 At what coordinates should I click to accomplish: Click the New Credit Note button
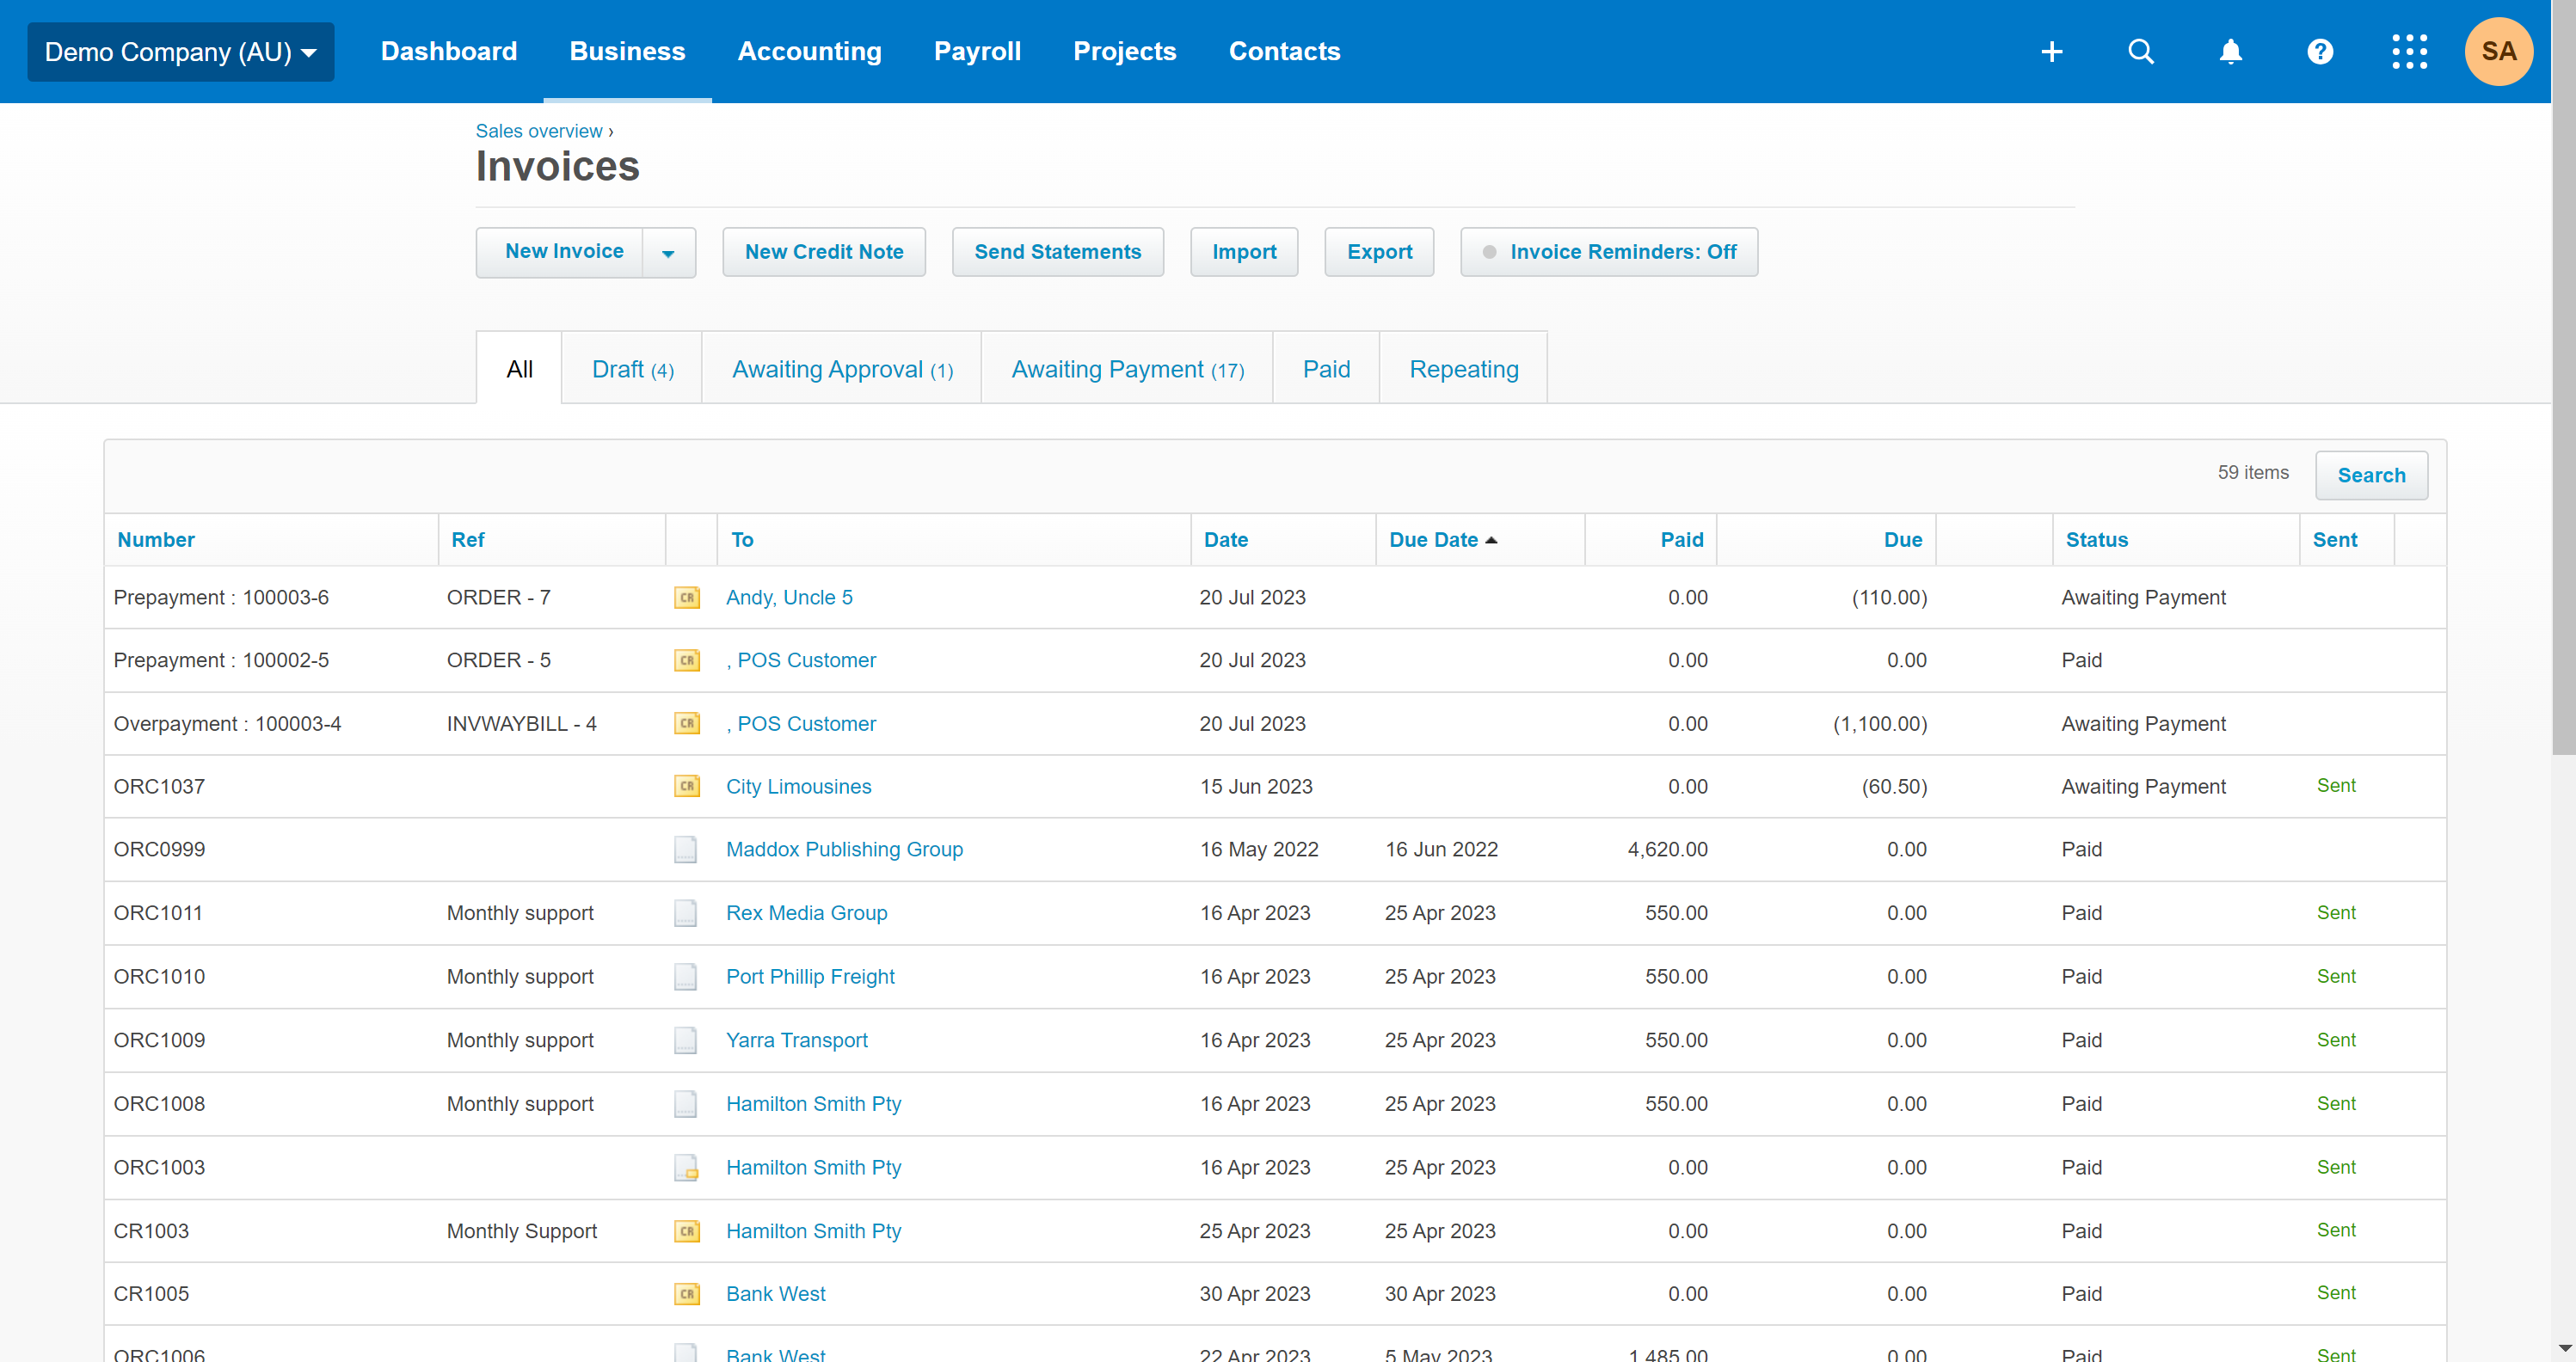pyautogui.click(x=824, y=252)
